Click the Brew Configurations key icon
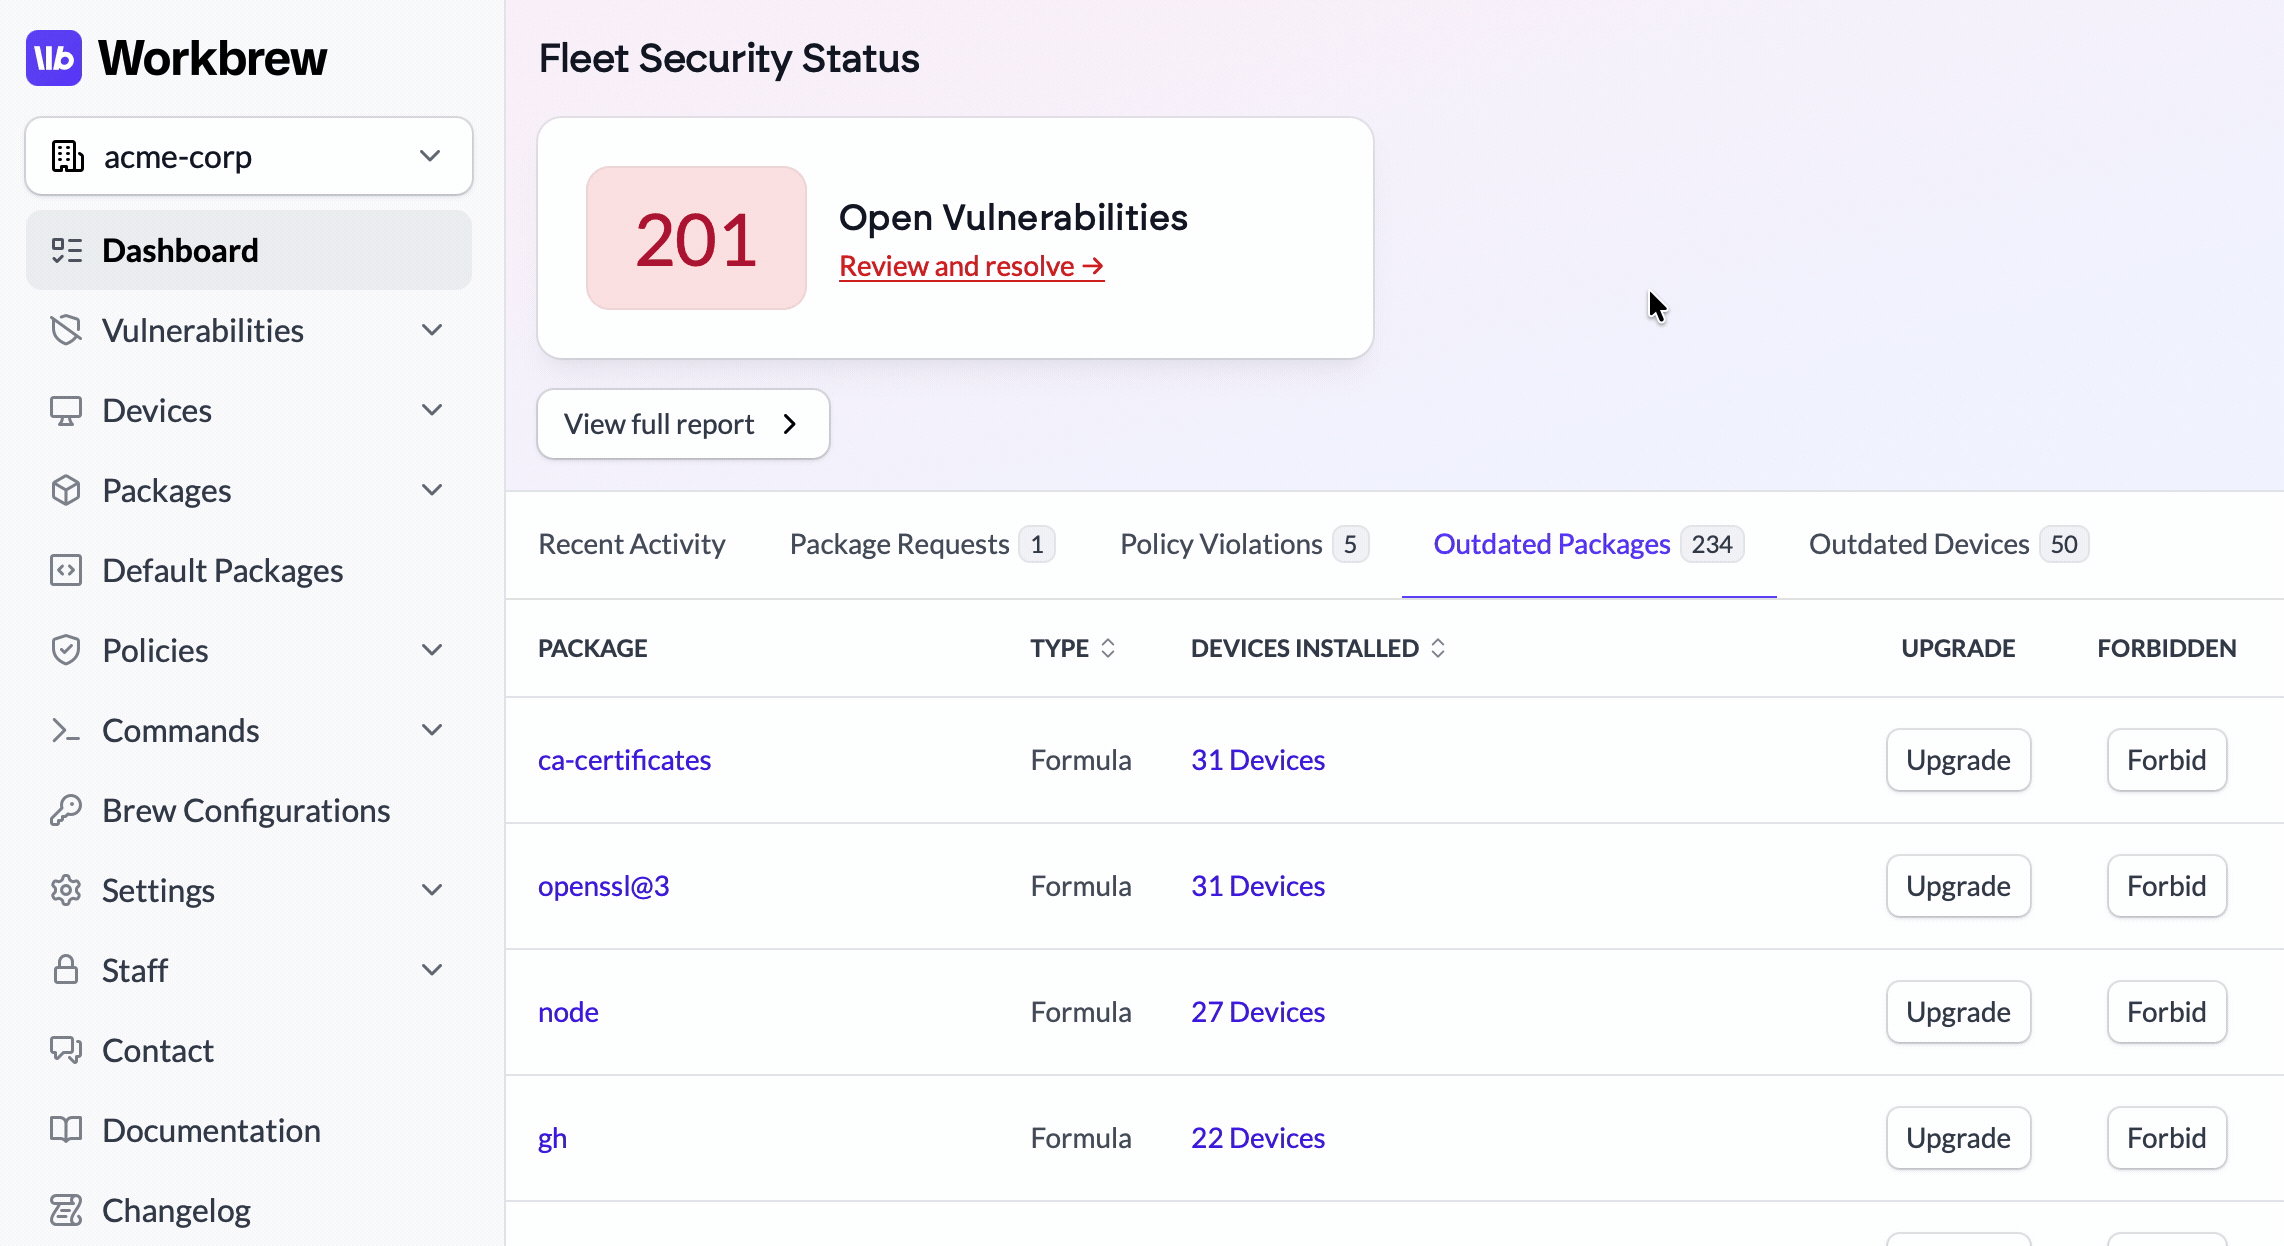The image size is (2284, 1246). 66,810
